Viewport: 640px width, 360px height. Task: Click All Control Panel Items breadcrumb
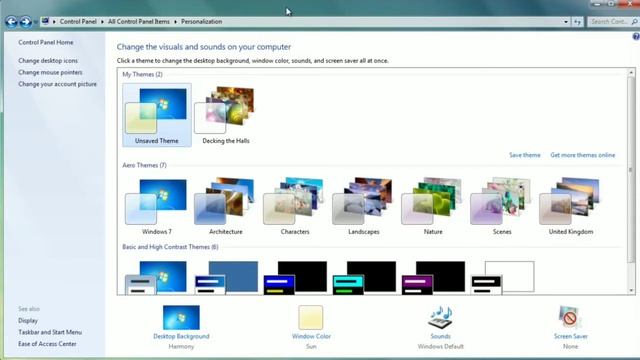click(139, 22)
